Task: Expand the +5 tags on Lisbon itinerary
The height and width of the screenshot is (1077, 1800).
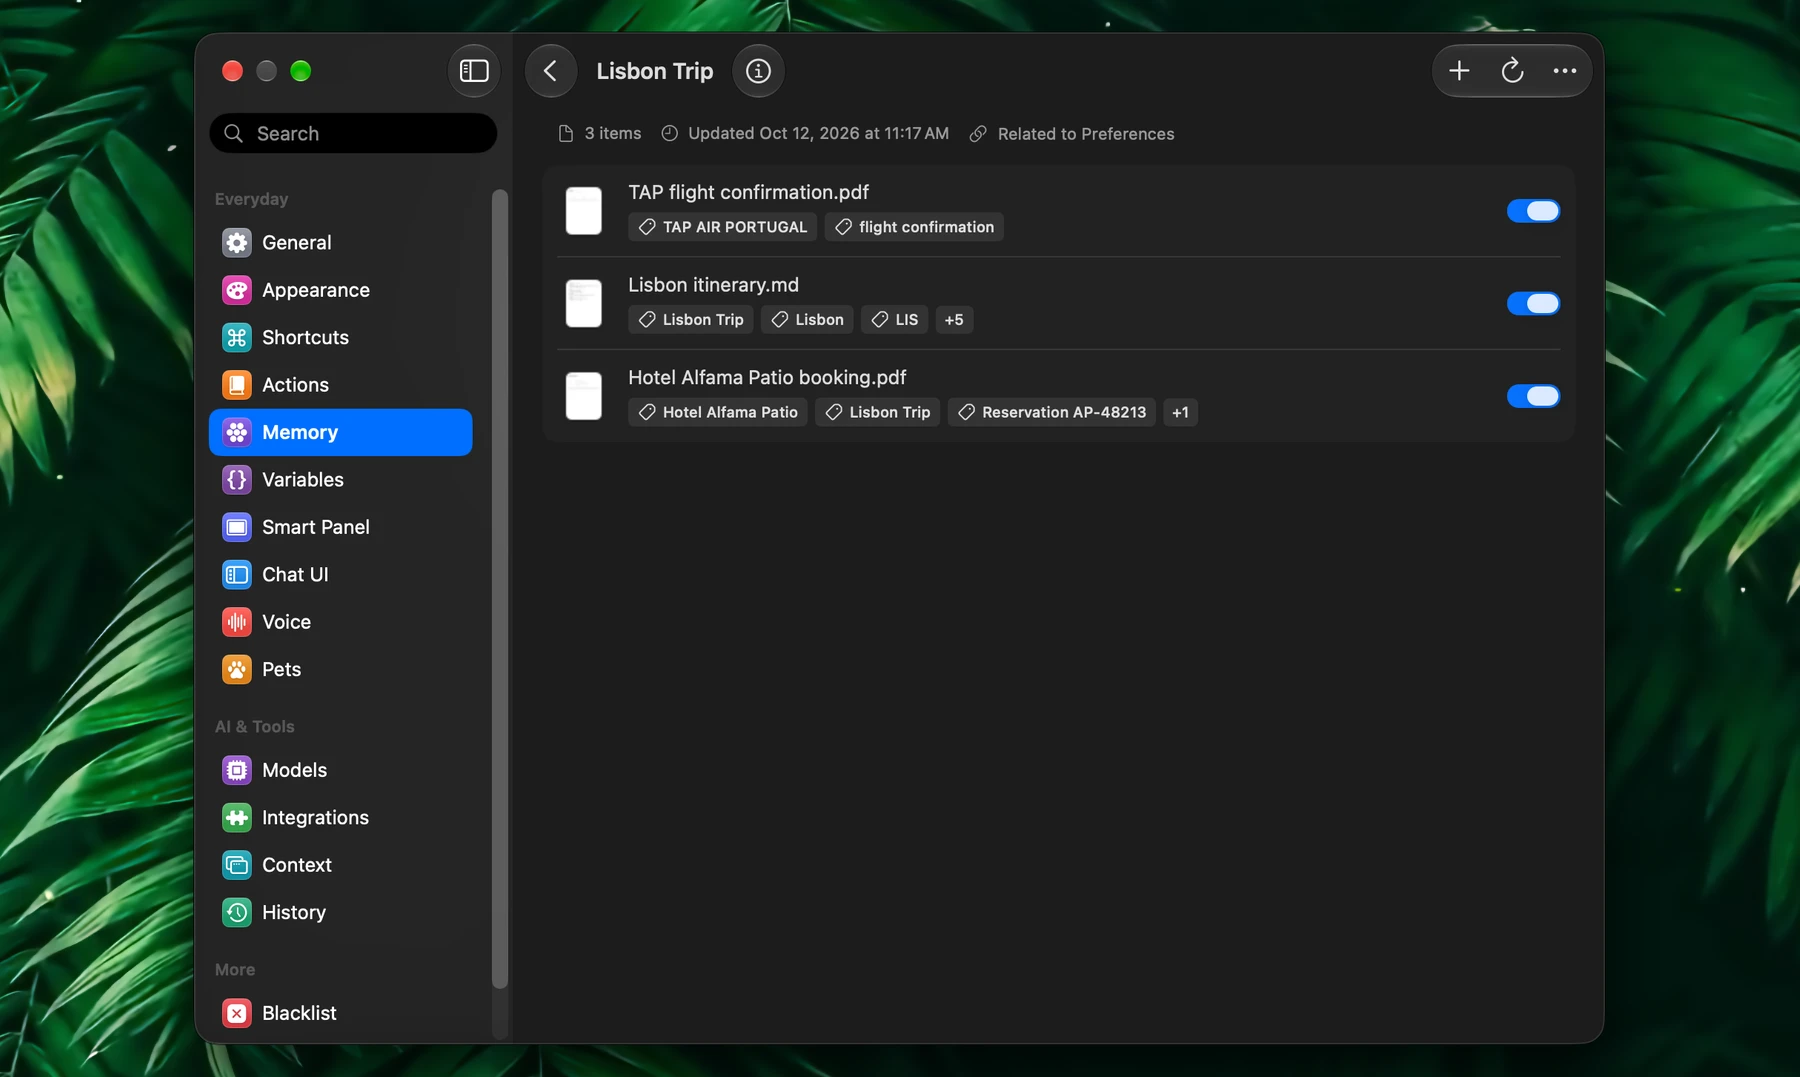Action: tap(954, 320)
